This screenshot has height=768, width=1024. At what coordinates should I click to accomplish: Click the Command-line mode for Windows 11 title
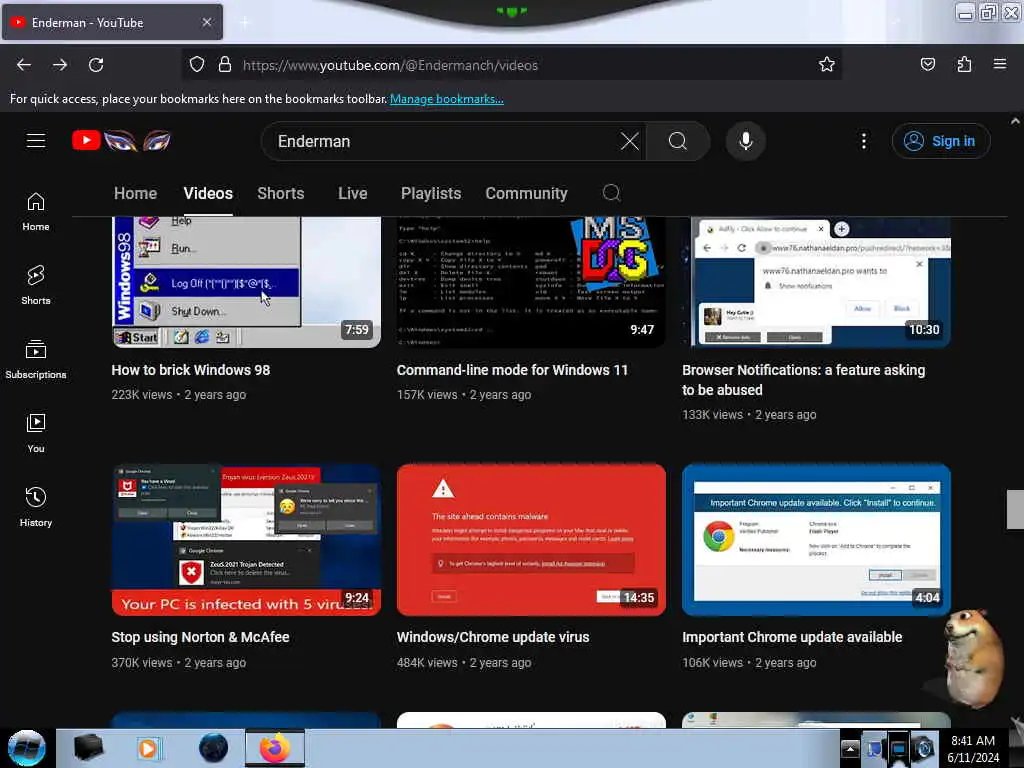point(512,370)
